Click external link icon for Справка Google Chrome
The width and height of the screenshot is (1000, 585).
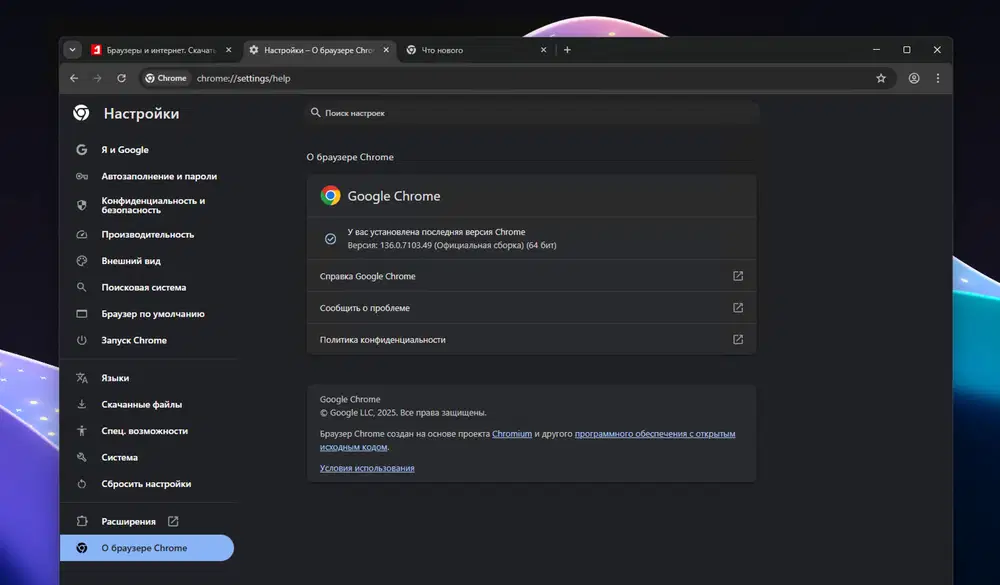(738, 276)
